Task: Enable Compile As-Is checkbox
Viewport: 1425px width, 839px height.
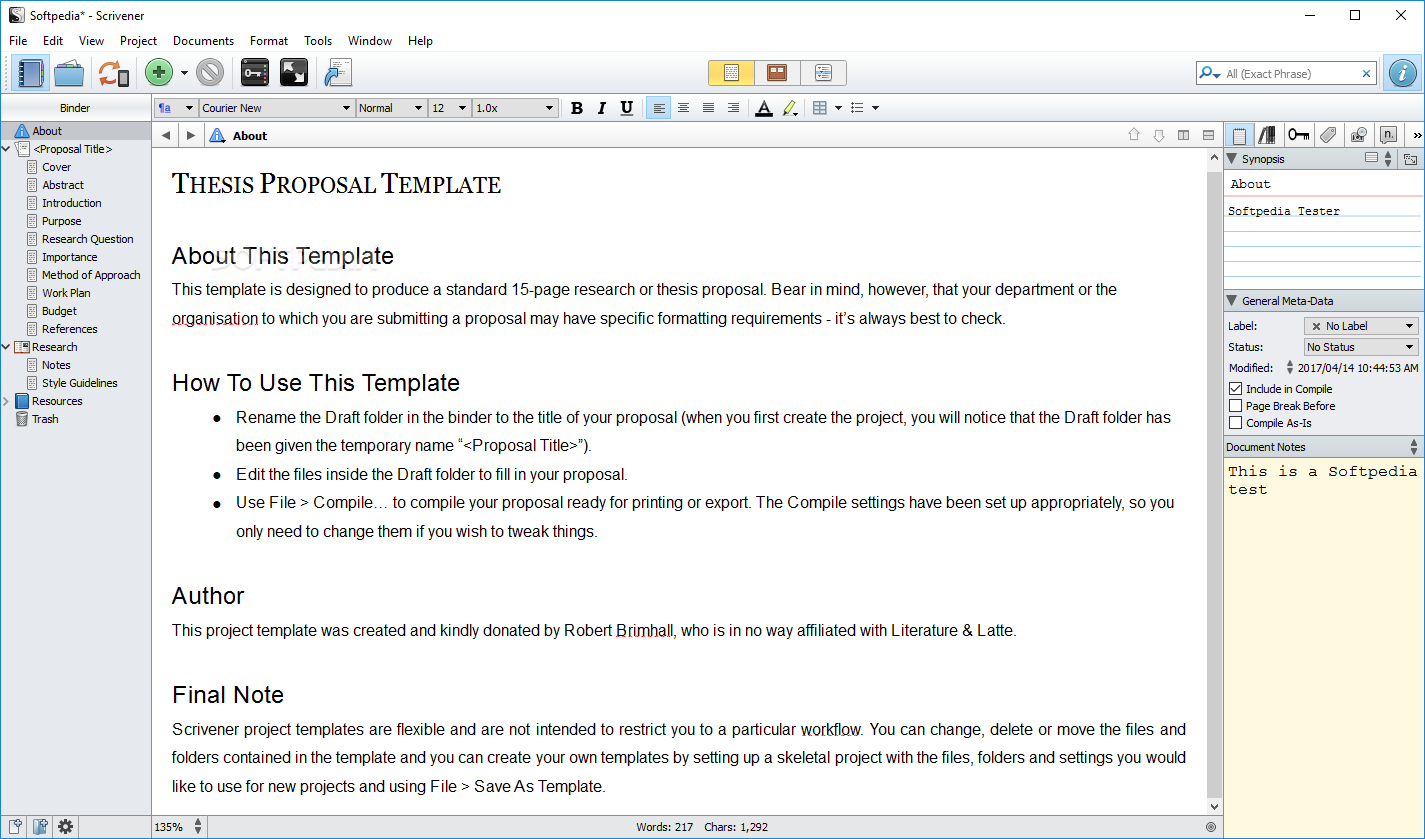Action: pyautogui.click(x=1236, y=423)
